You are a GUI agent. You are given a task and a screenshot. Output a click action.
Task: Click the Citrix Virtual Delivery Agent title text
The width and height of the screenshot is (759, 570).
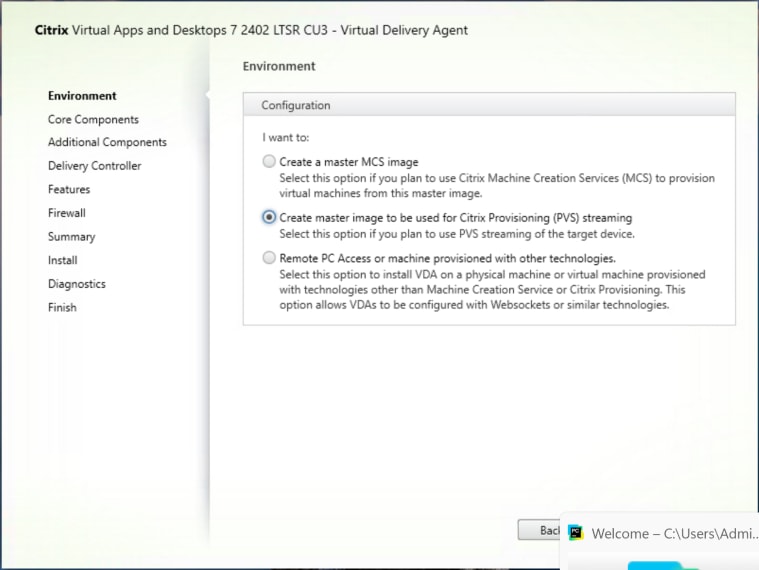251,30
